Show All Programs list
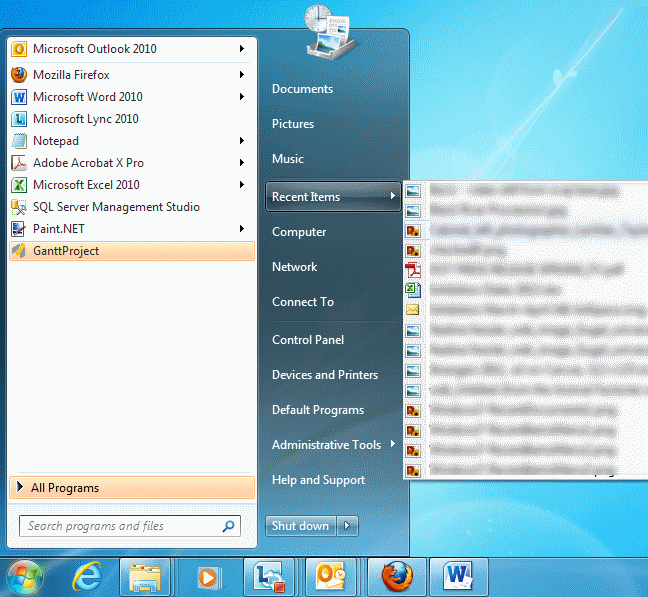This screenshot has height=597, width=648. [x=132, y=488]
